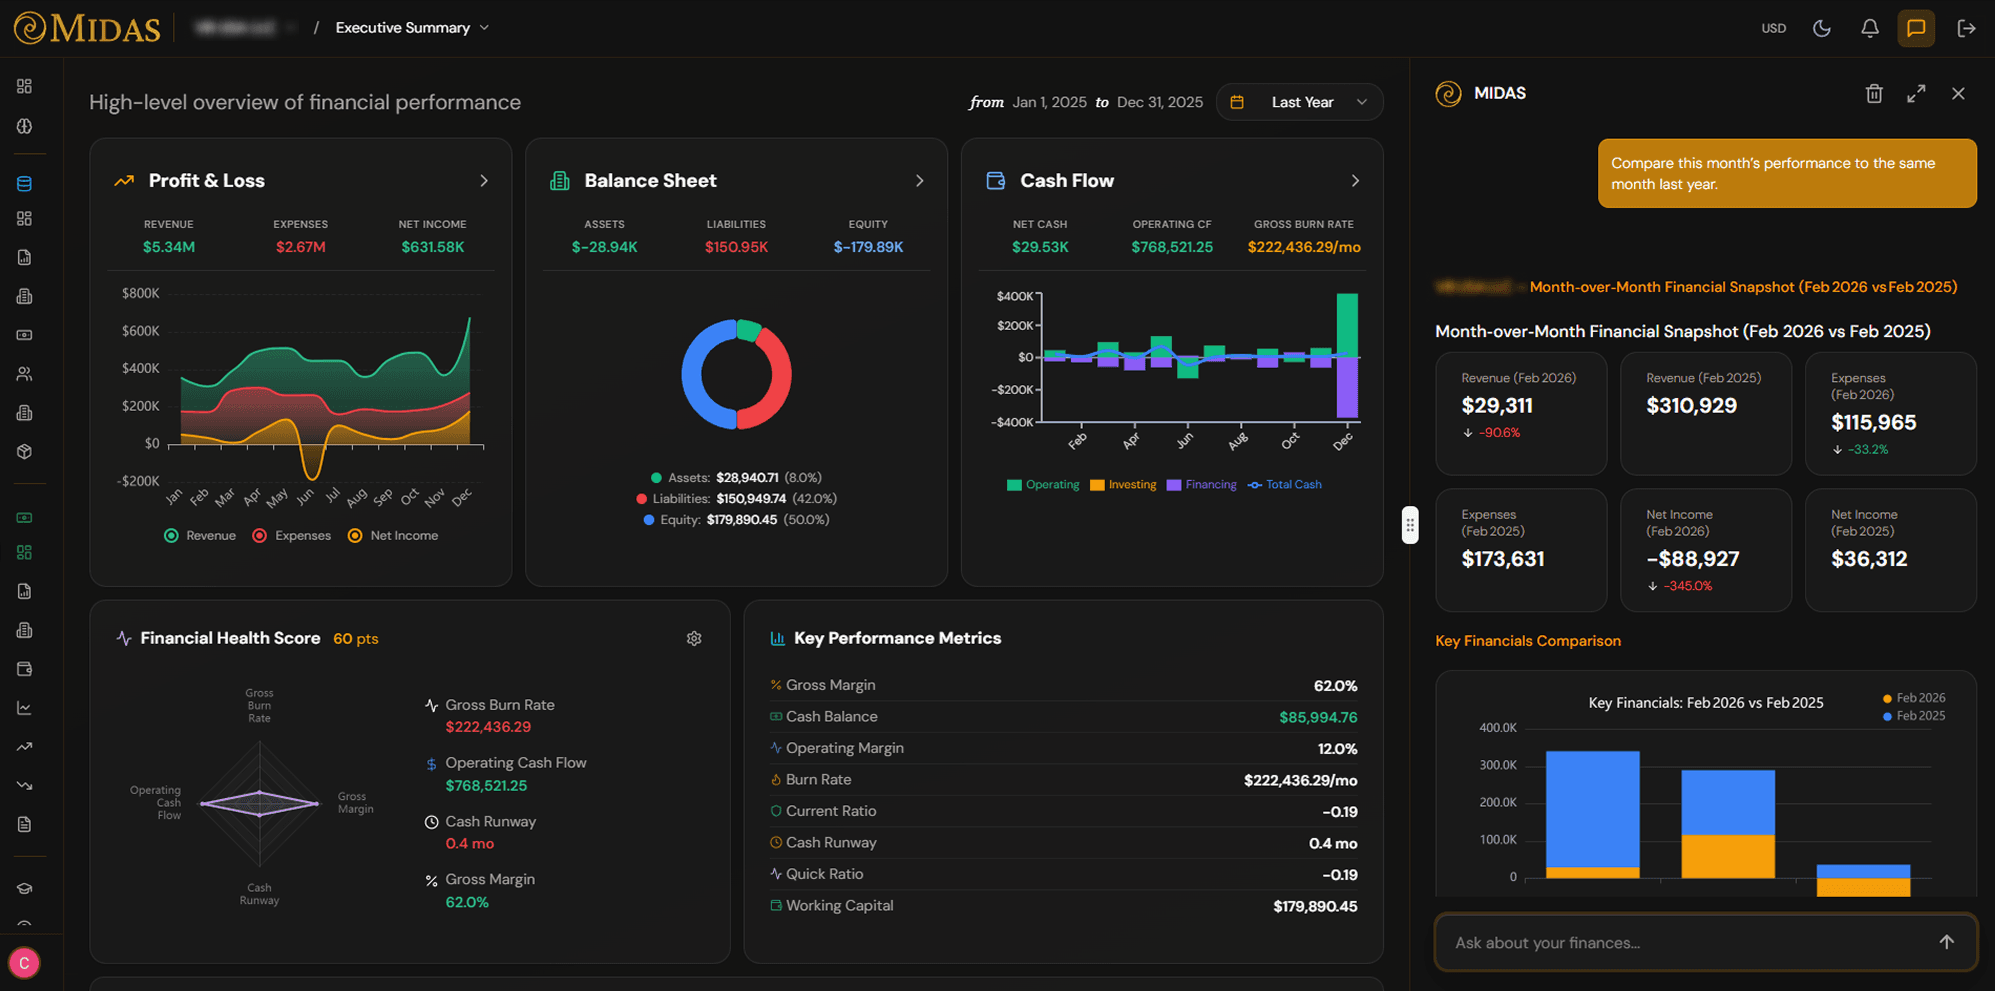This screenshot has width=1995, height=991.
Task: Open the USD currency selector
Action: (x=1774, y=28)
